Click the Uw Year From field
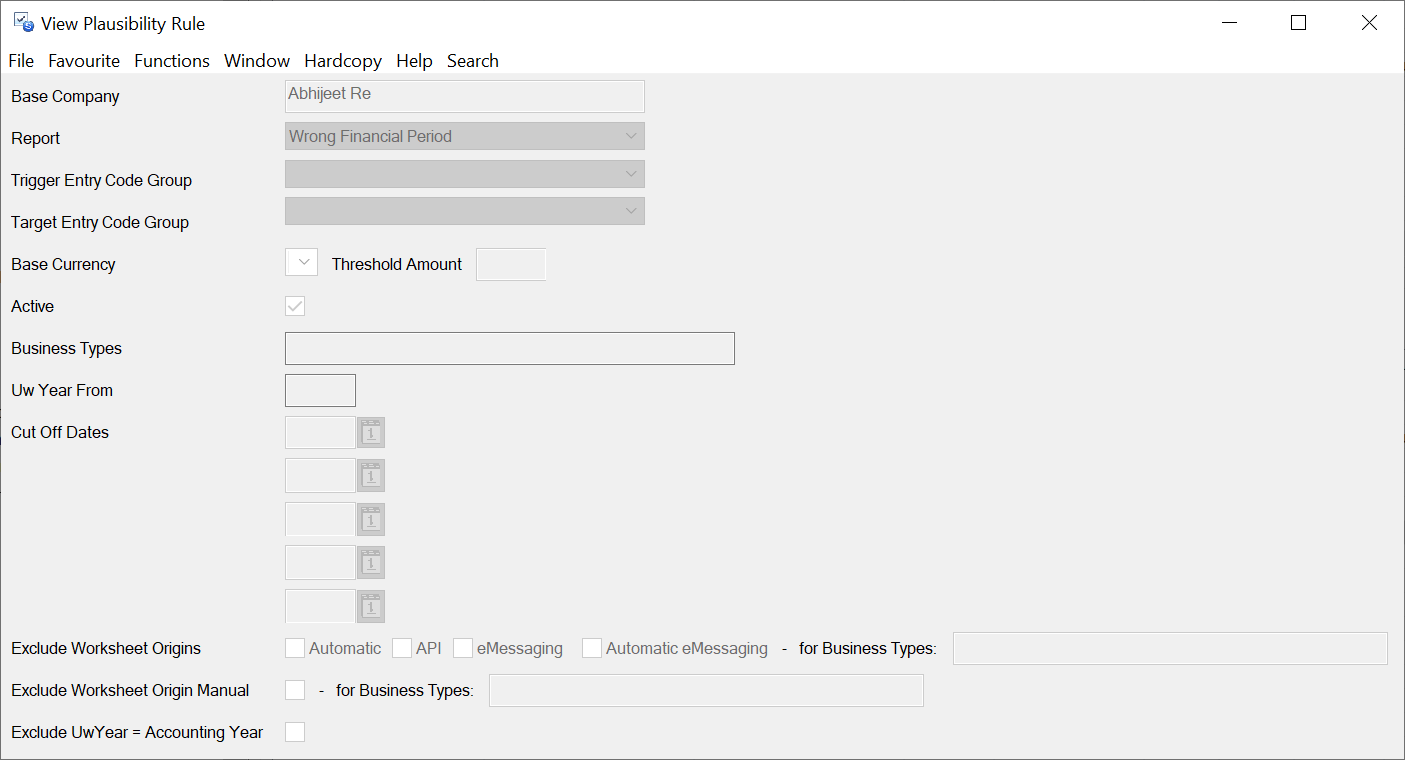 [x=320, y=391]
